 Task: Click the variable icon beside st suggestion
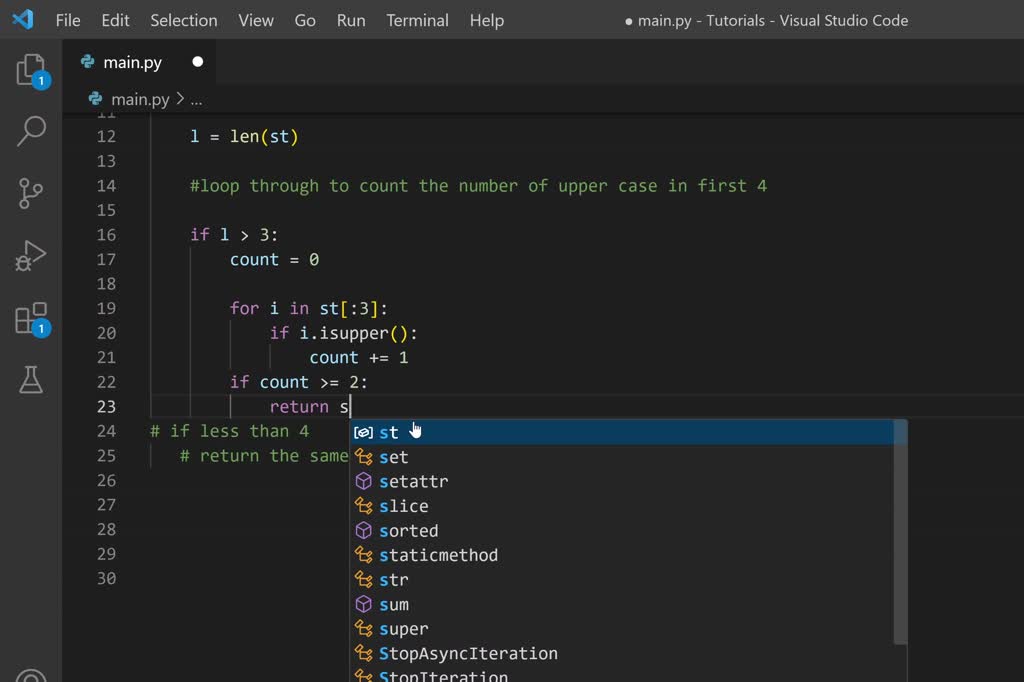point(363,432)
